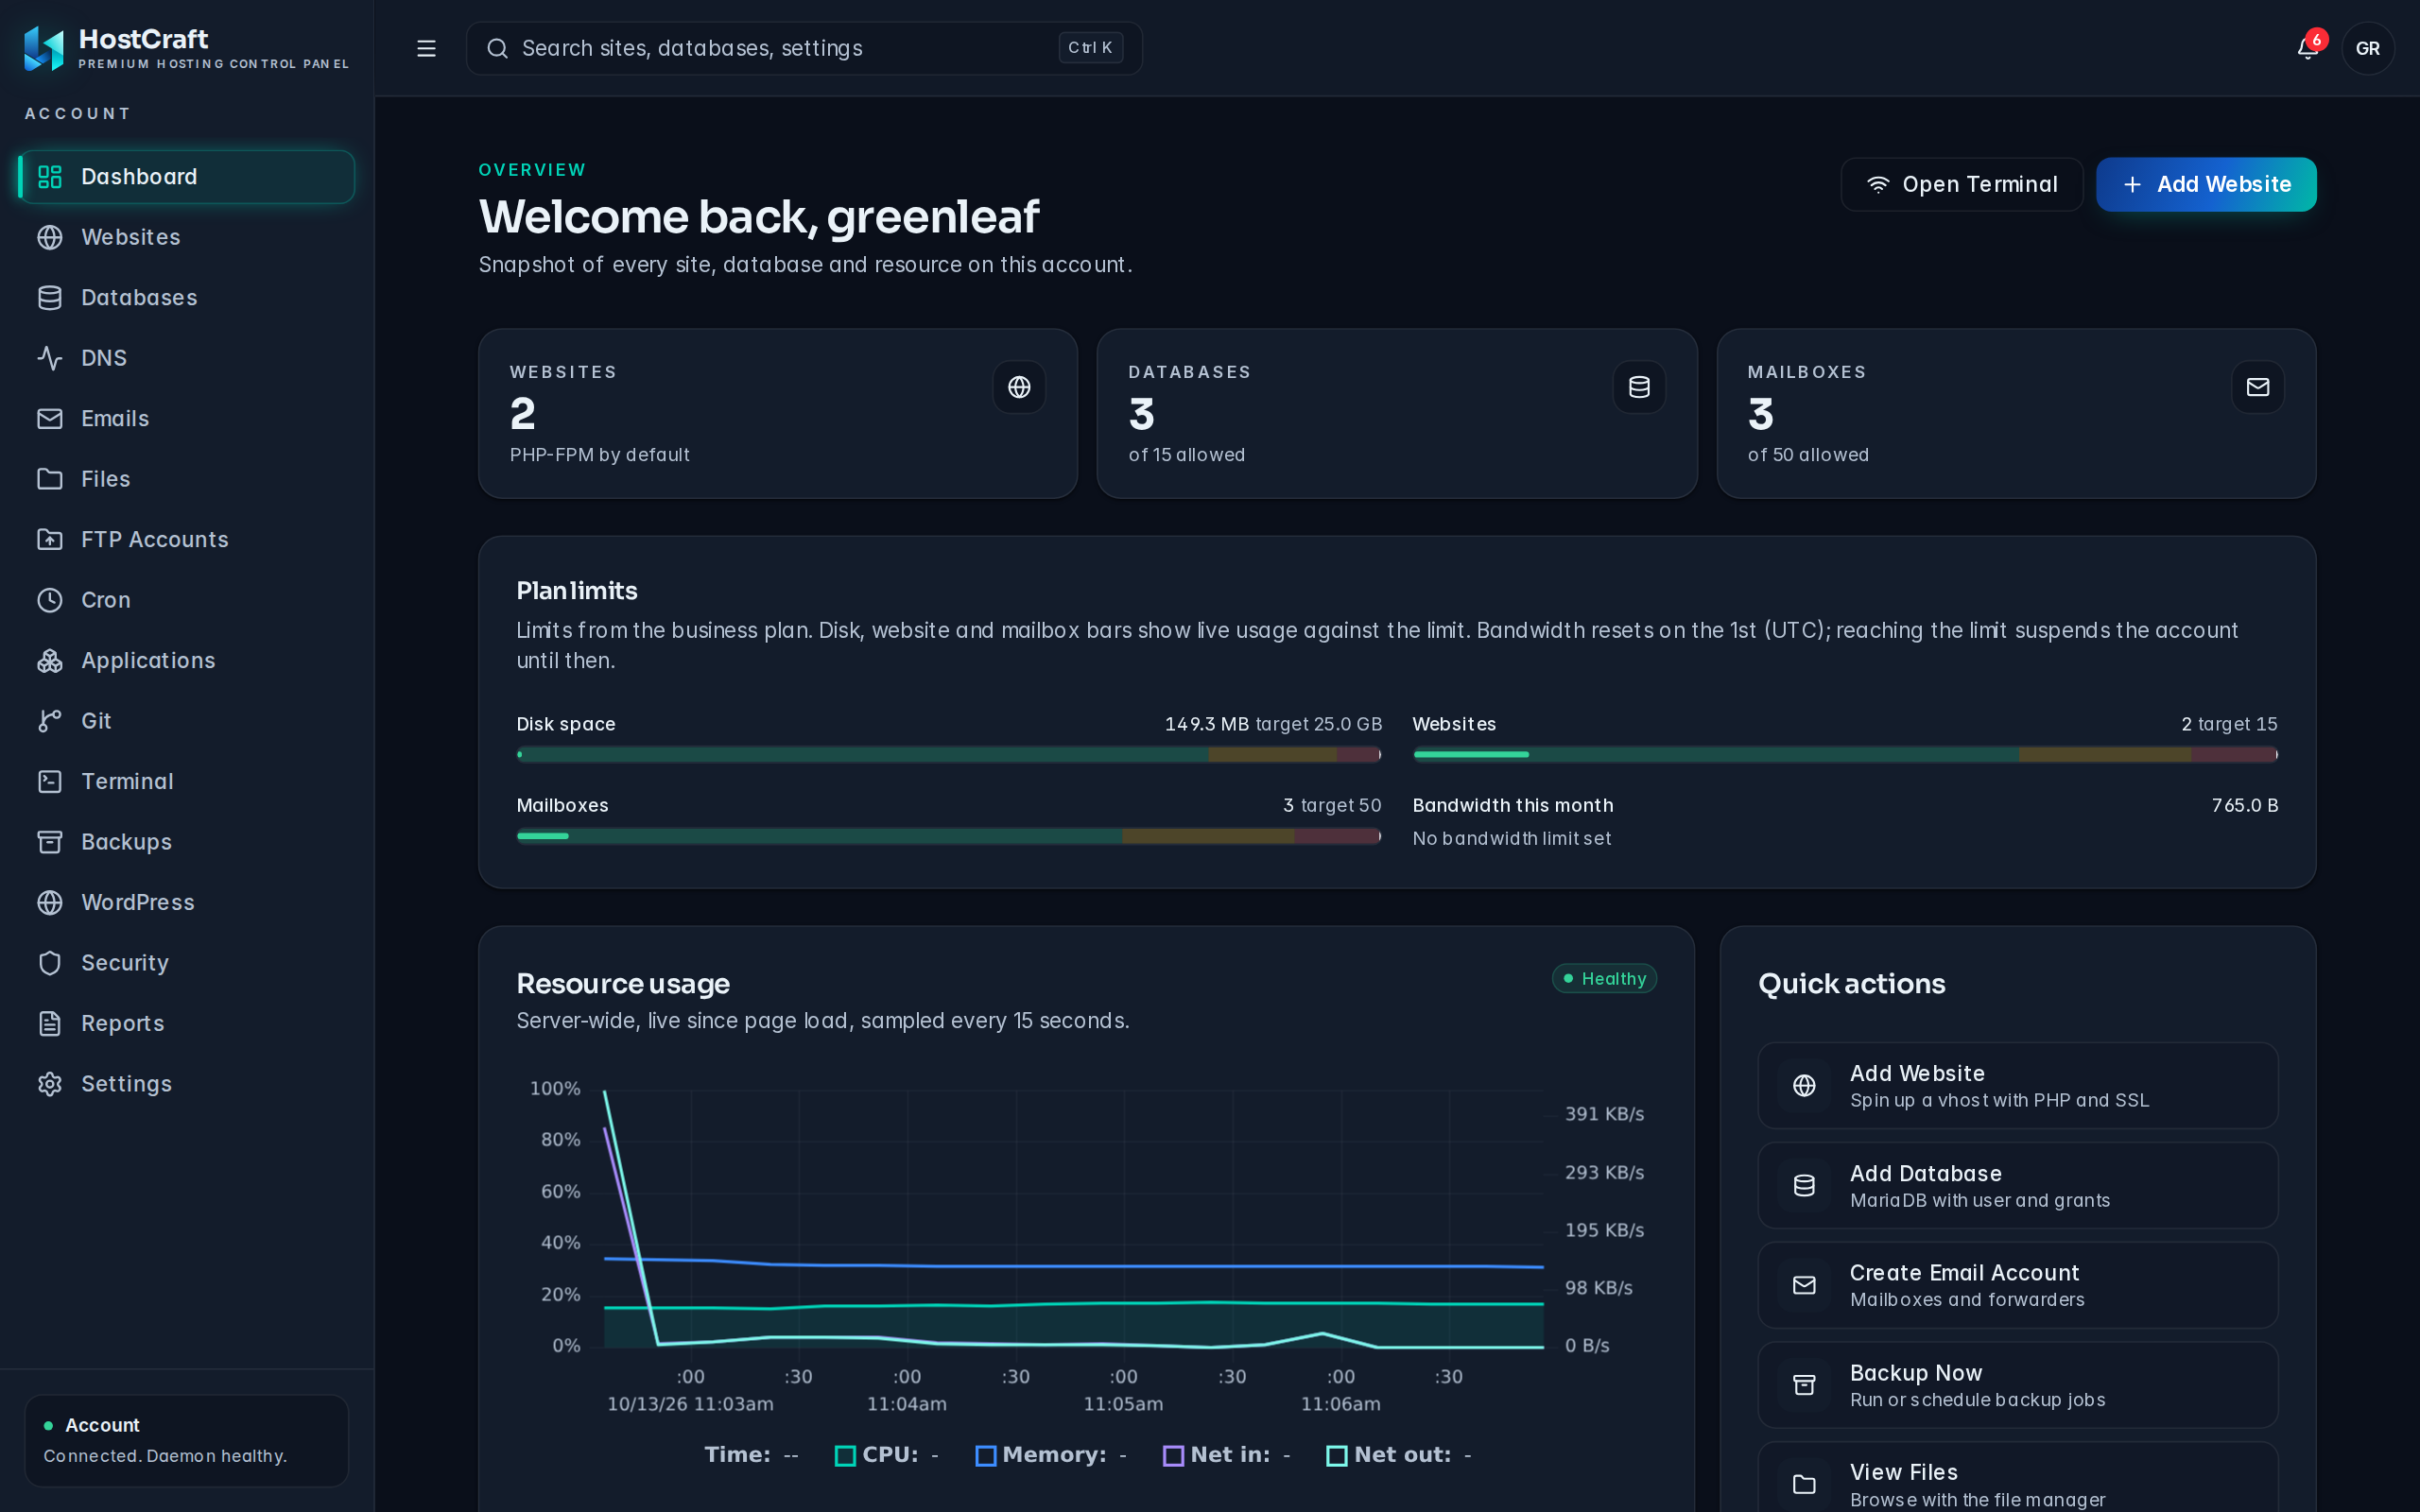Open Reports in the sidebar
2420x1512 pixels.
[x=187, y=1023]
